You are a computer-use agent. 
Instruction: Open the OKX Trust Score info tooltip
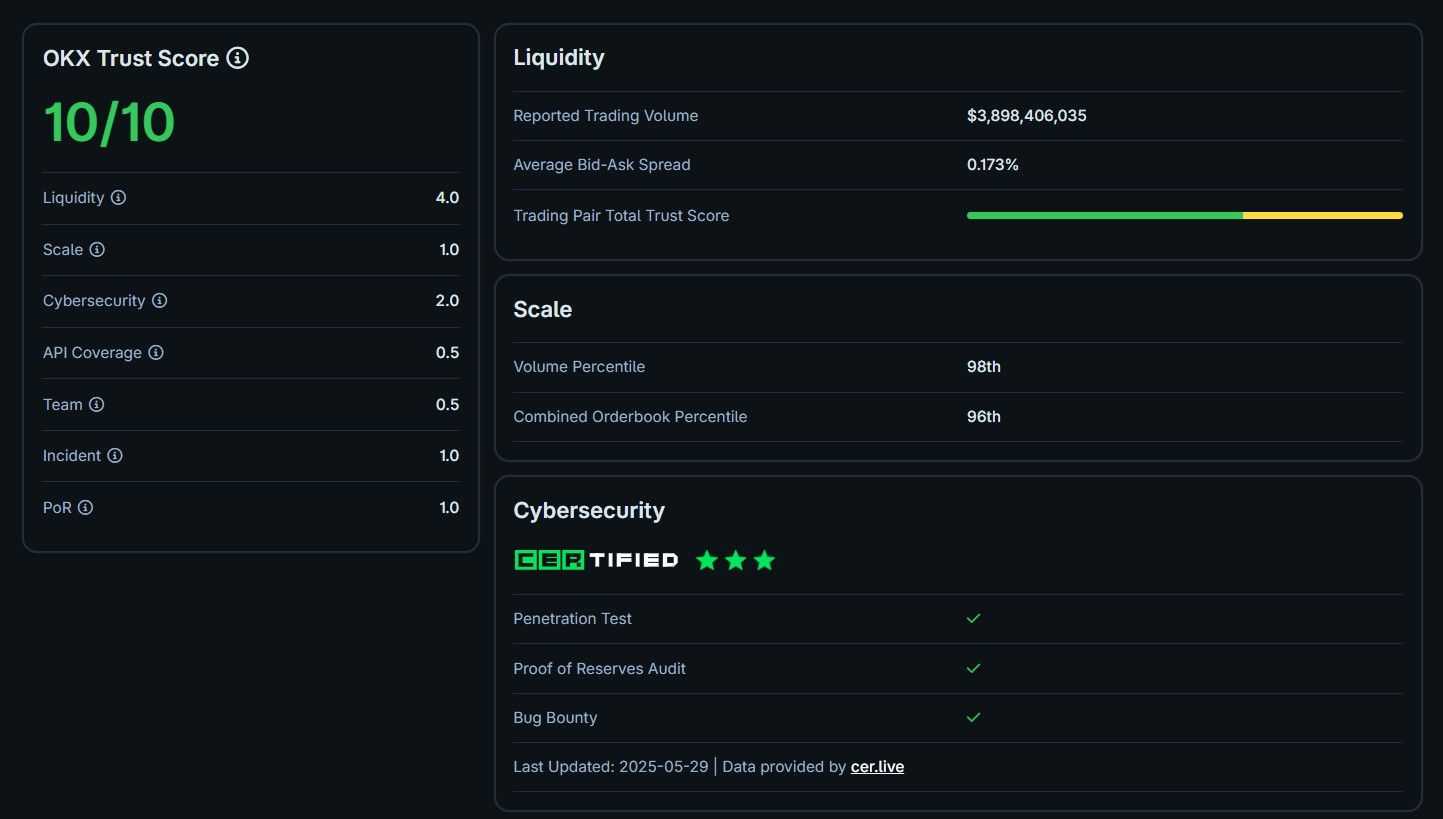[x=237, y=58]
